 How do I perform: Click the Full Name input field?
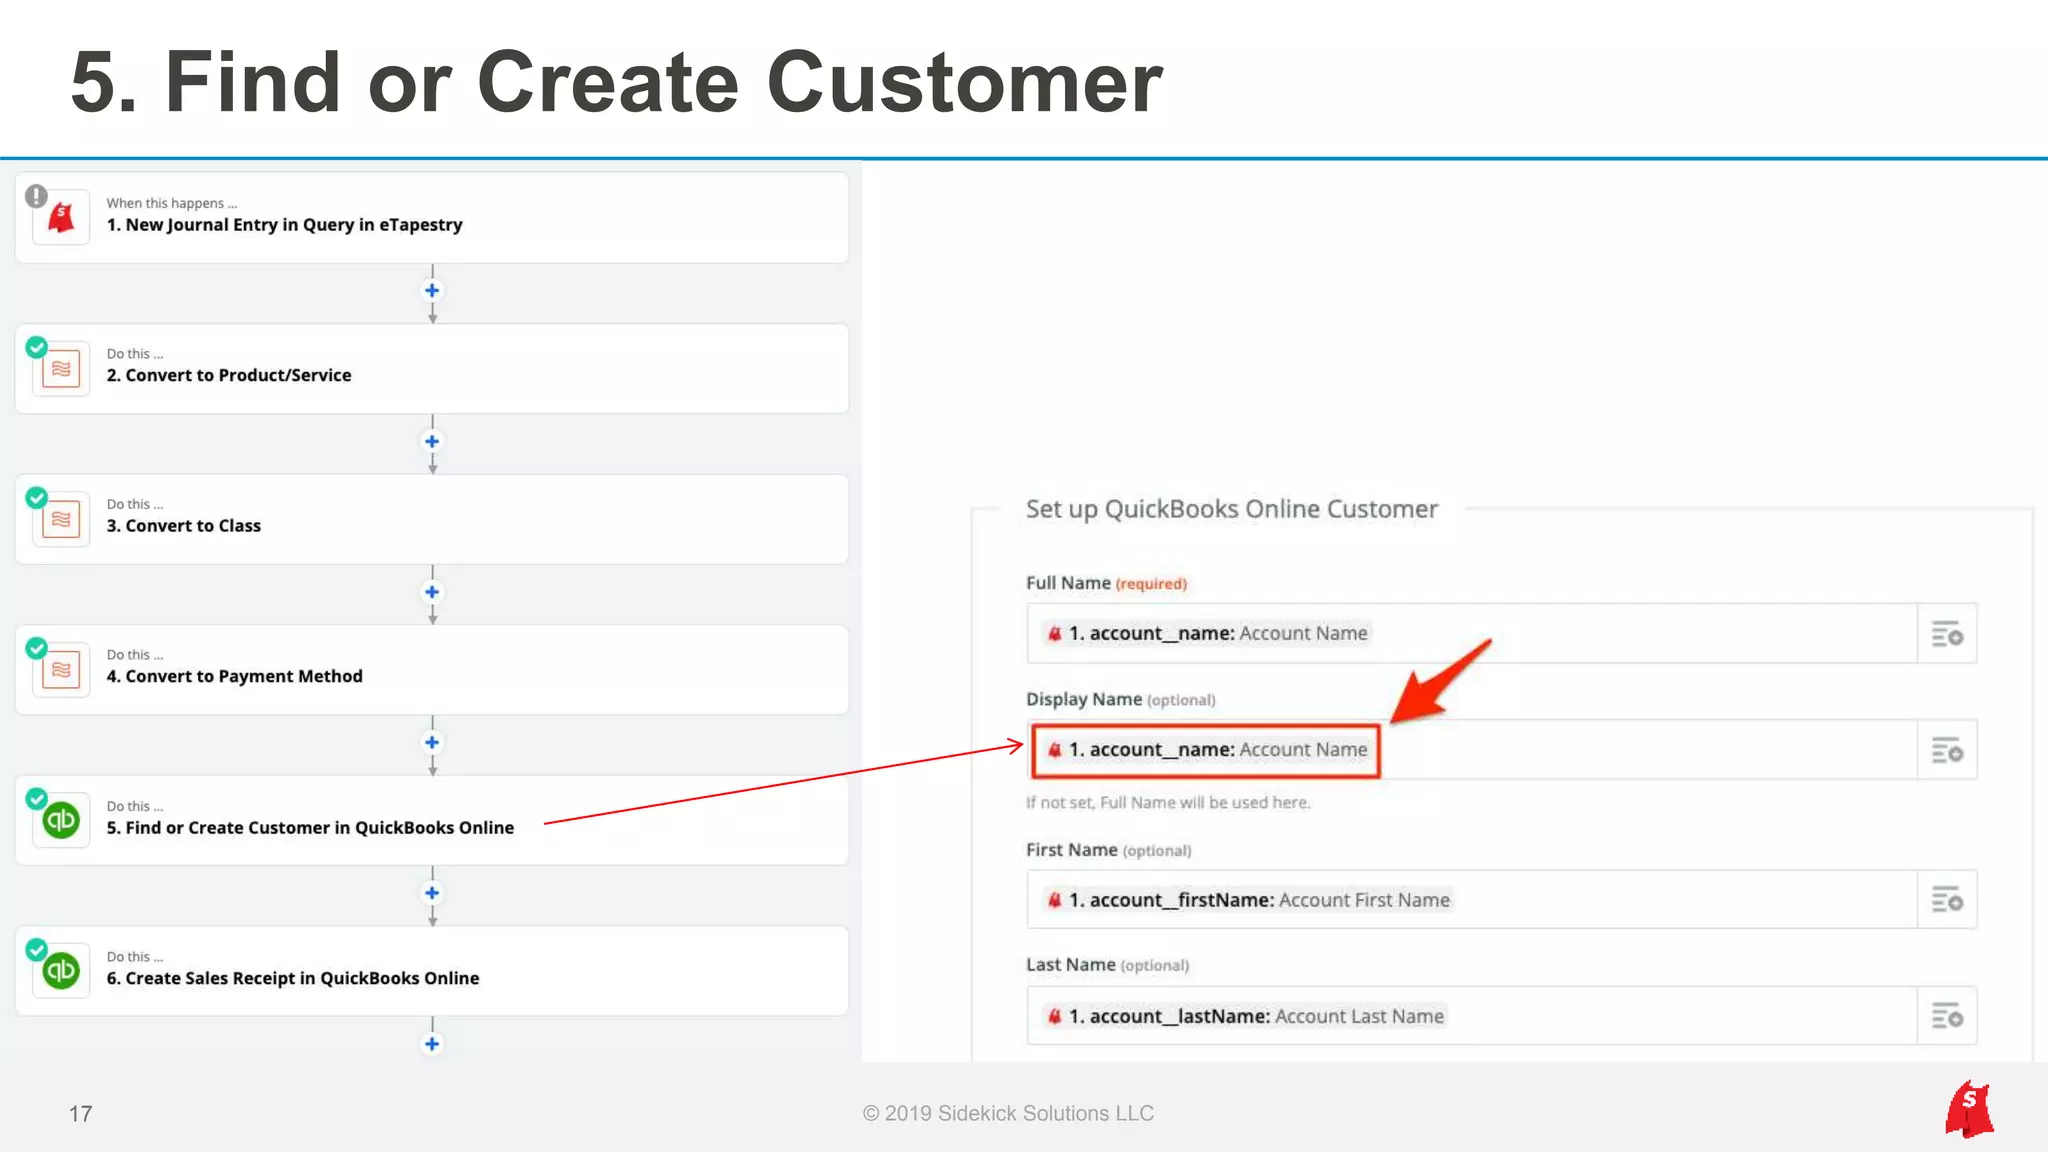tap(1472, 633)
